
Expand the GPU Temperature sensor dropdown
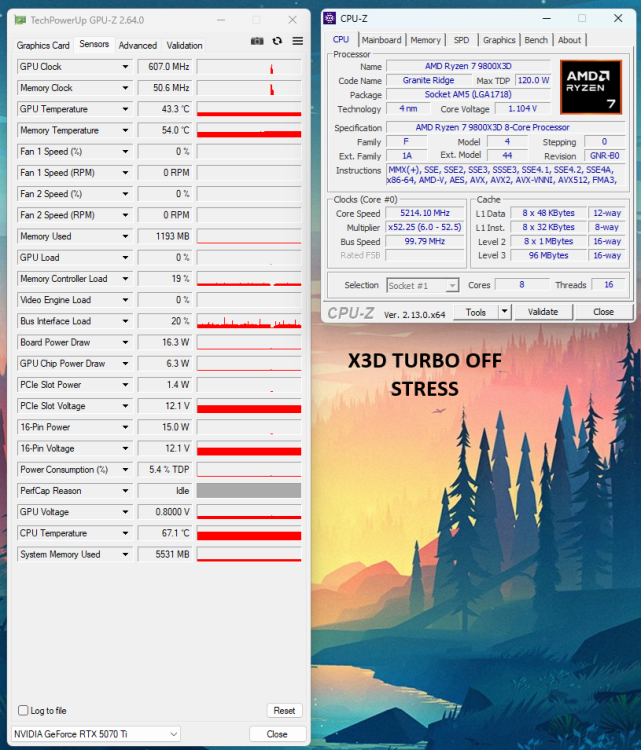125,109
